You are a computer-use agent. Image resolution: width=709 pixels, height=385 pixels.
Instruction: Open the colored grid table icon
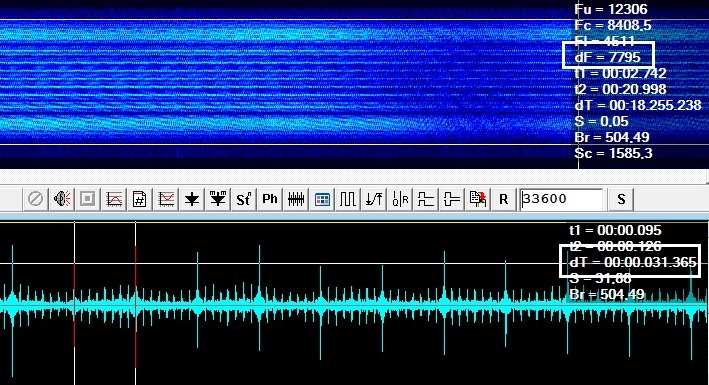(322, 199)
